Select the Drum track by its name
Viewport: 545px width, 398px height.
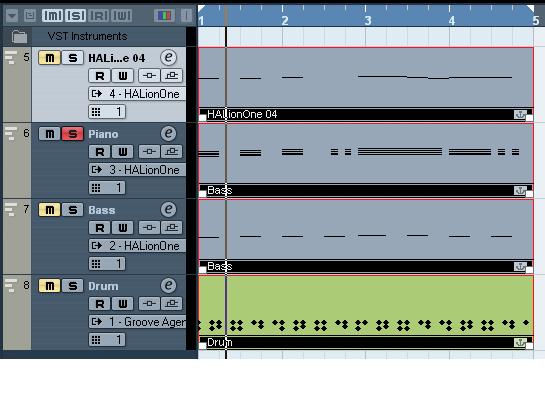[103, 286]
